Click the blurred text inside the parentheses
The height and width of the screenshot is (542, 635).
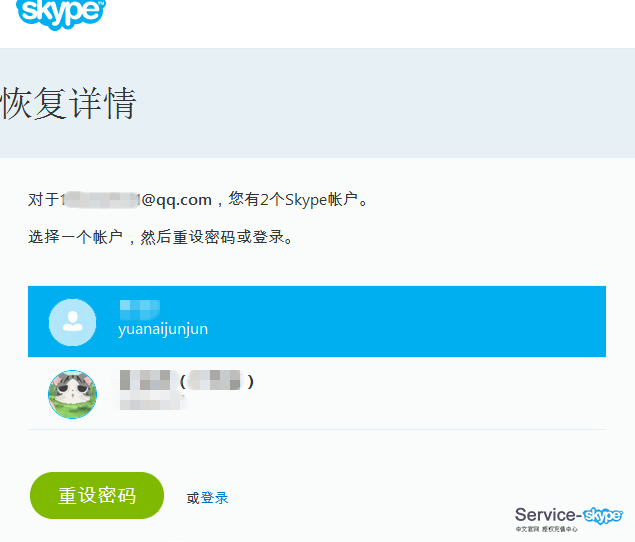click(216, 381)
